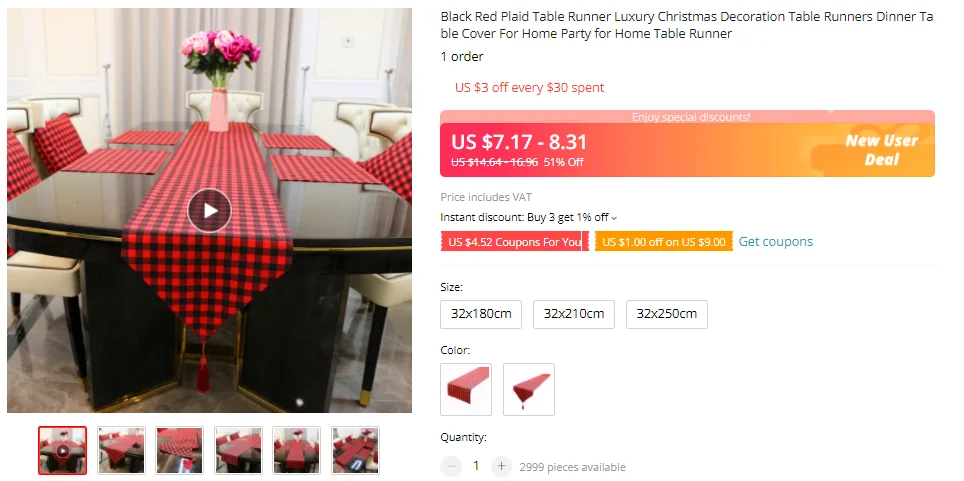Select the 32x180cm size option

(481, 314)
